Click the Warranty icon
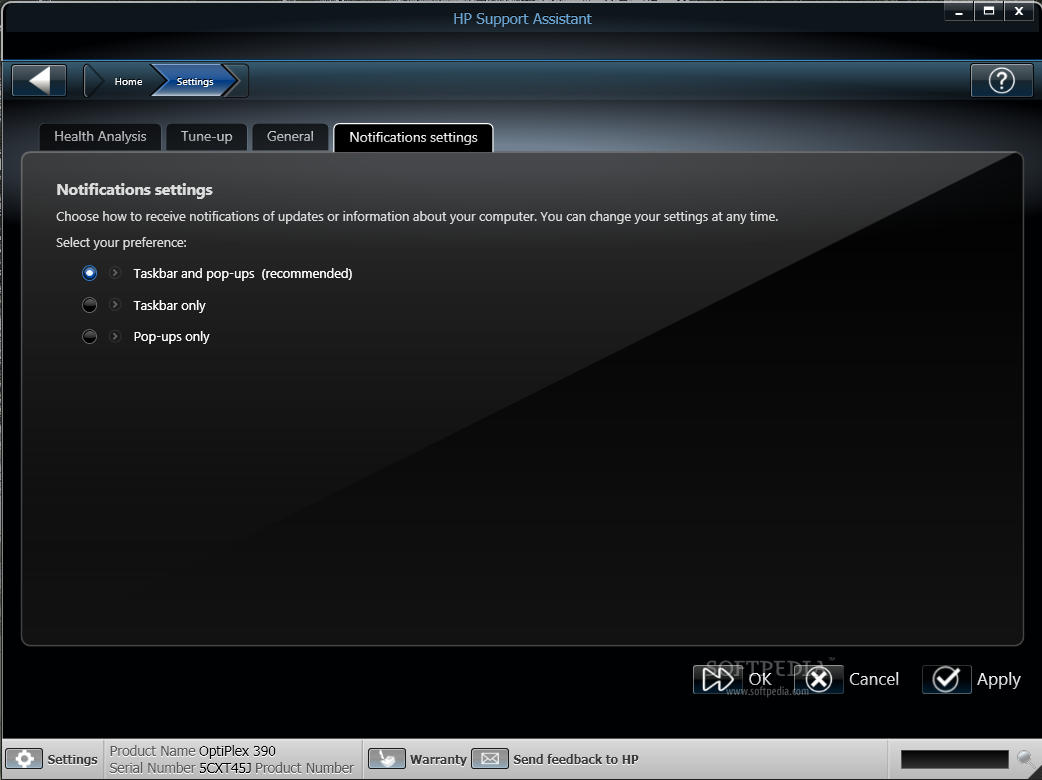The width and height of the screenshot is (1042, 780). coord(386,759)
